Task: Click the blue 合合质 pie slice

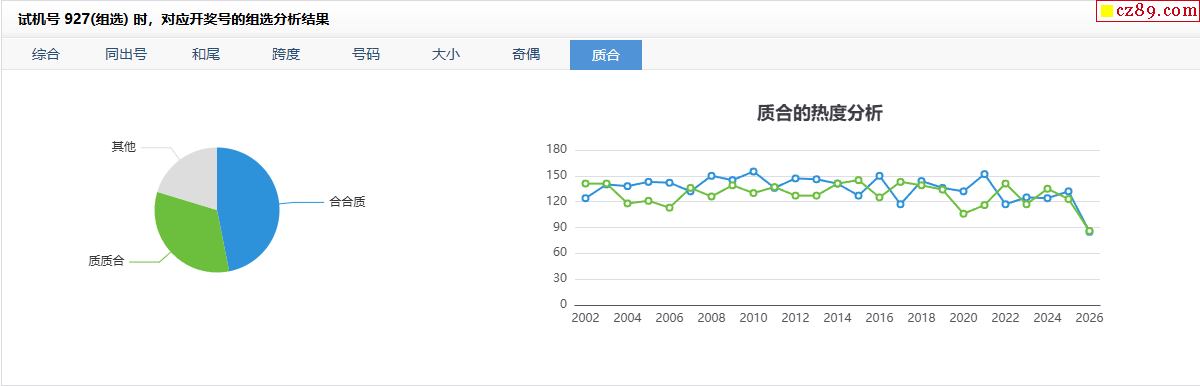Action: (x=250, y=208)
